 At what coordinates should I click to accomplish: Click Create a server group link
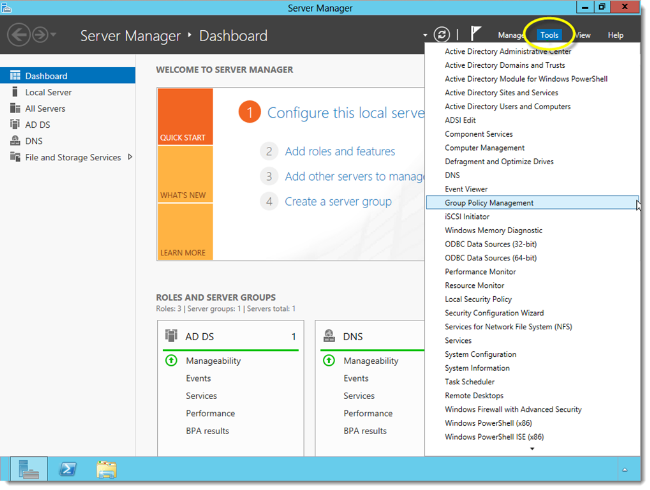click(x=338, y=201)
